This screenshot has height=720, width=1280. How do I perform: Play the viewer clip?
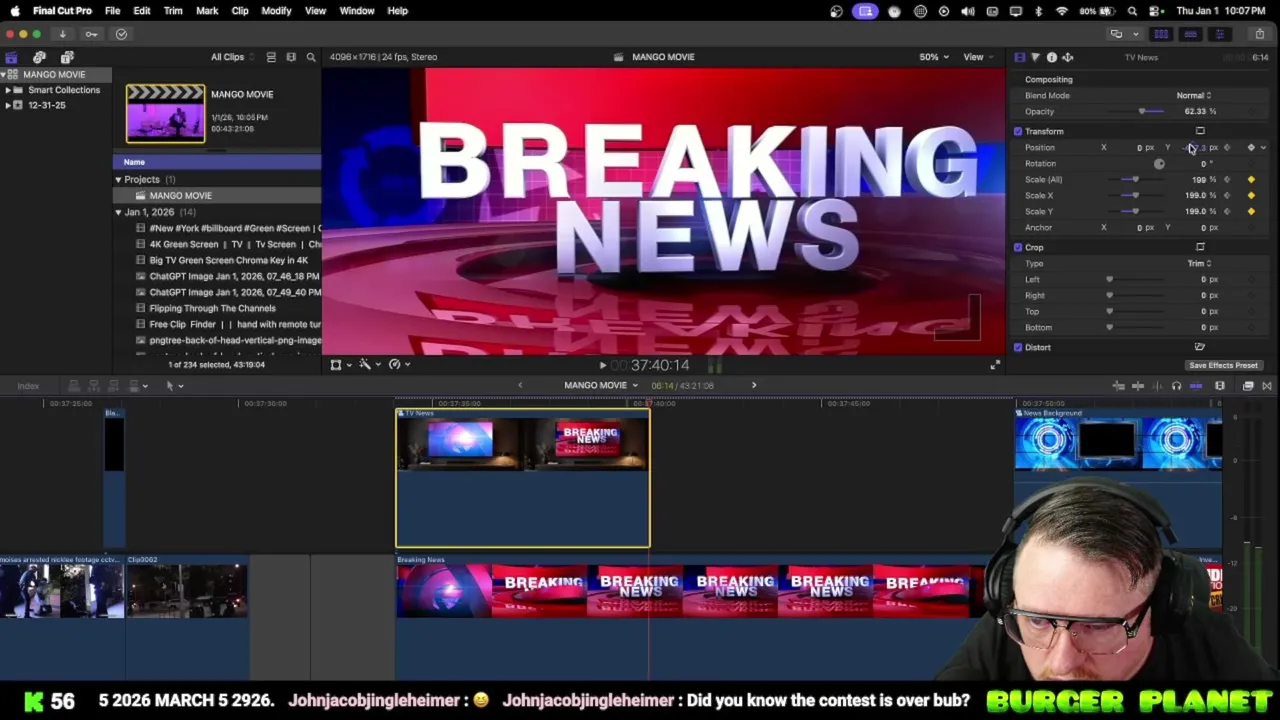[602, 365]
